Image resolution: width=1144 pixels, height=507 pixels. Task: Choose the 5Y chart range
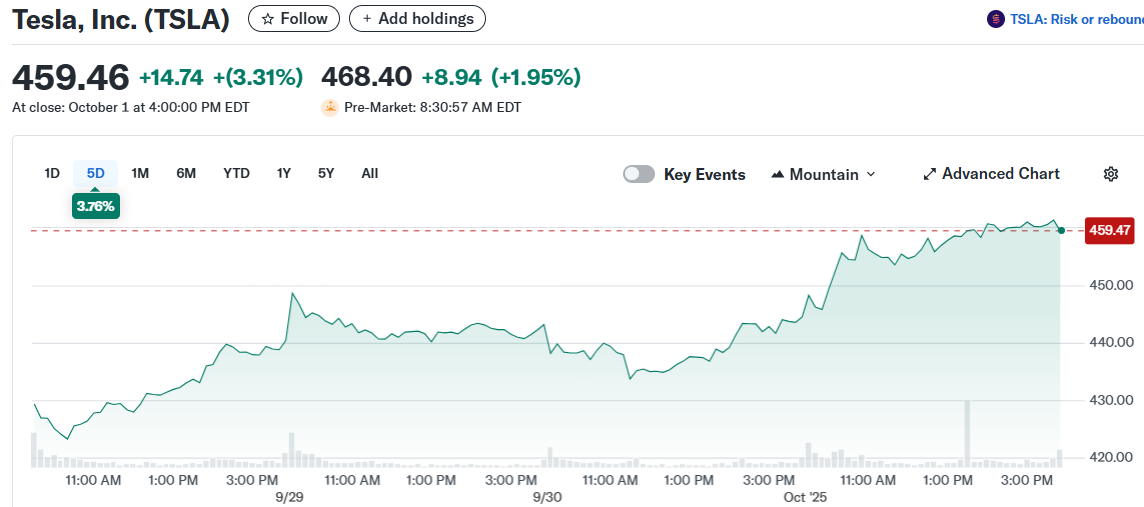326,173
